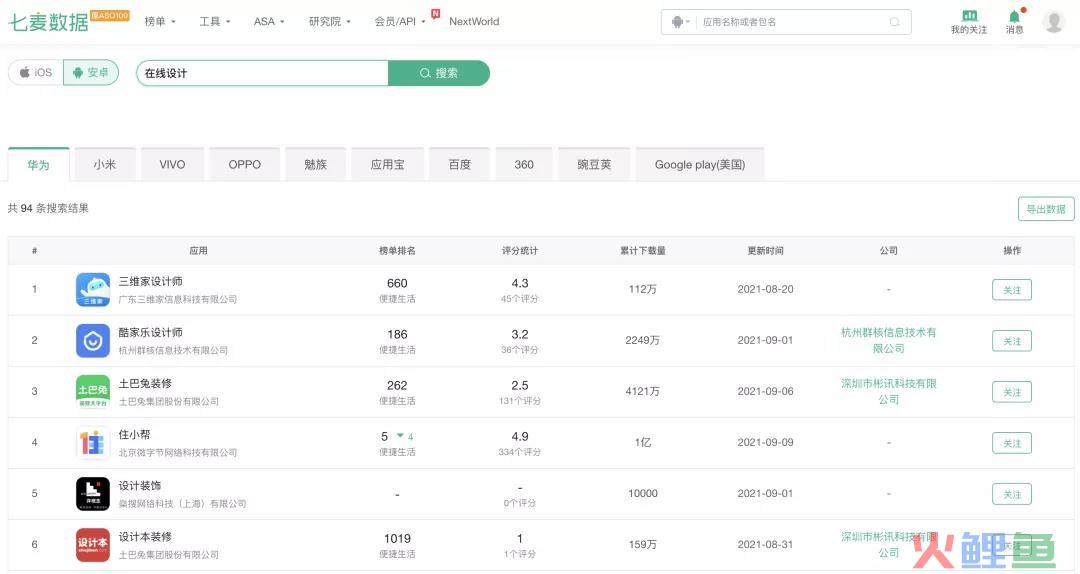Open 杭州群核信息技术有限公司 company link
The width and height of the screenshot is (1080, 574).
[x=889, y=340]
